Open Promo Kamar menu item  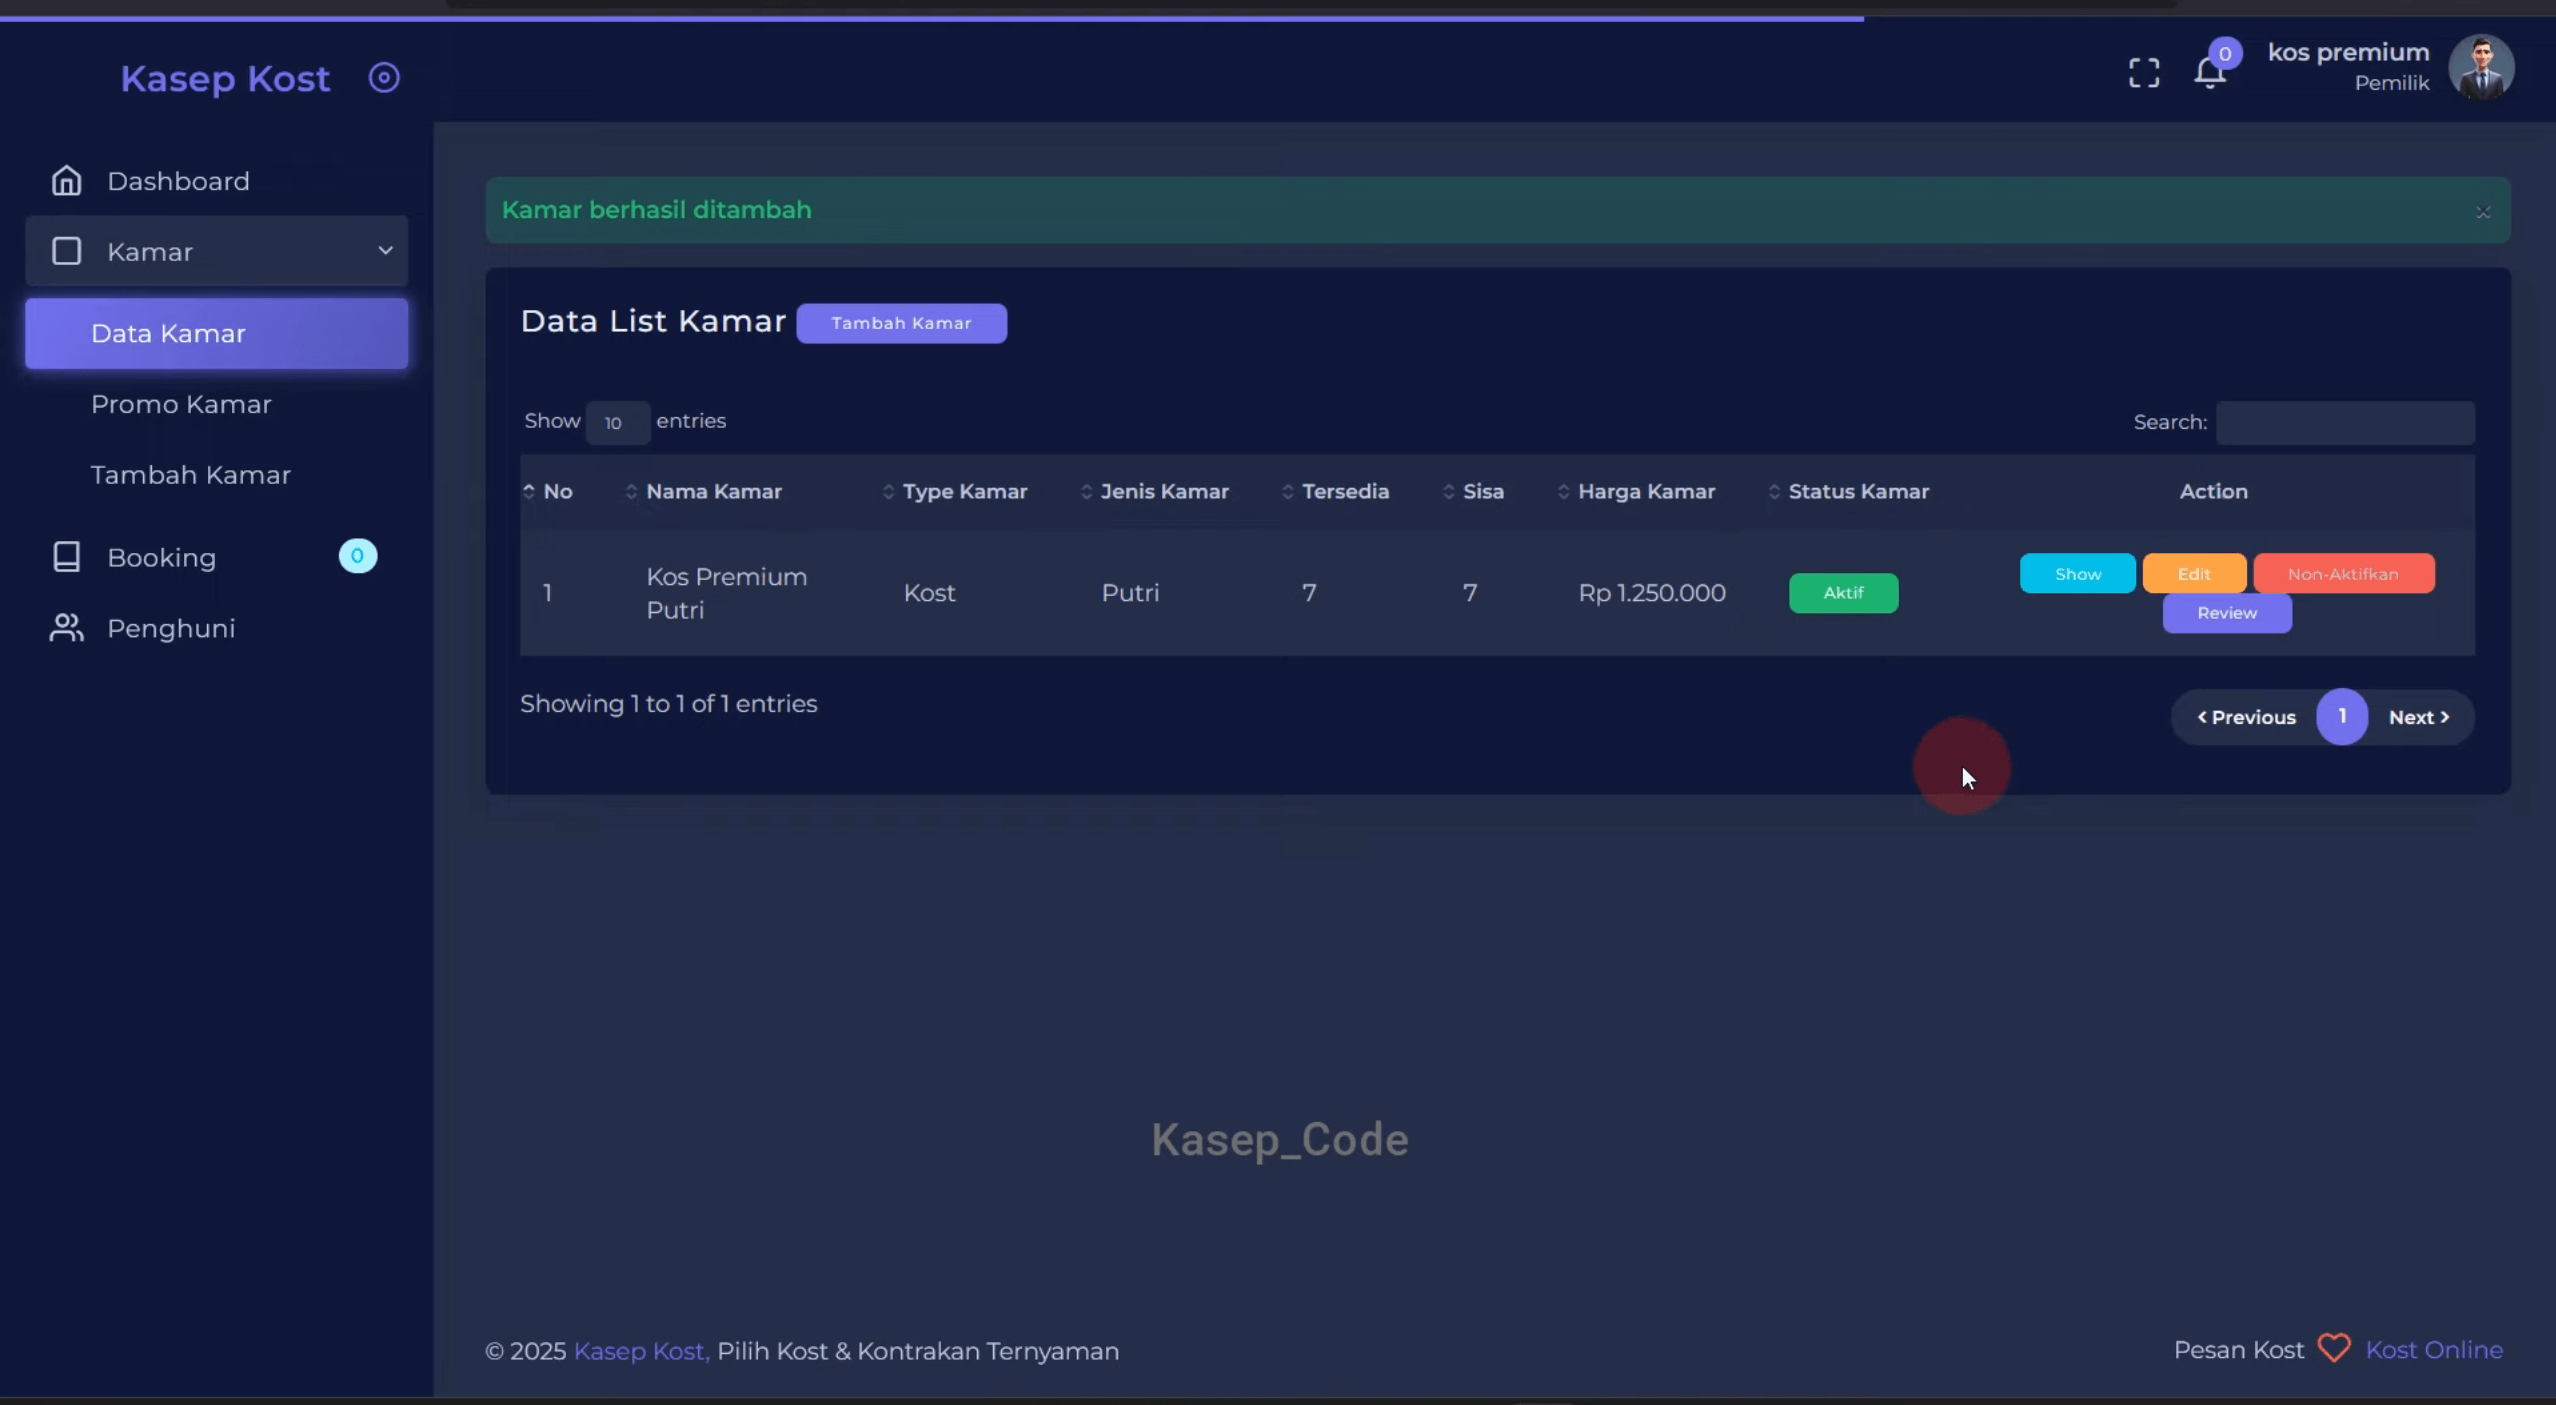[x=181, y=404]
